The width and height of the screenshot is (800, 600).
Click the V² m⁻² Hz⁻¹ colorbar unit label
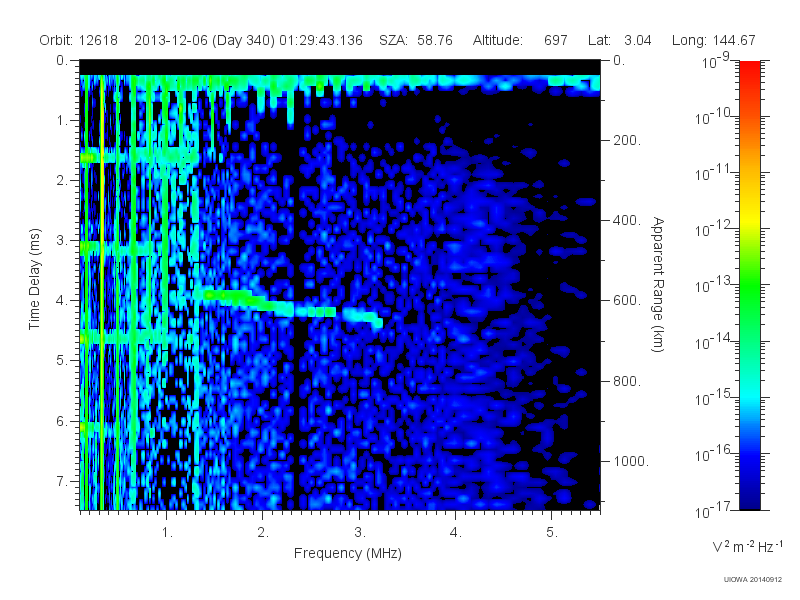(747, 546)
